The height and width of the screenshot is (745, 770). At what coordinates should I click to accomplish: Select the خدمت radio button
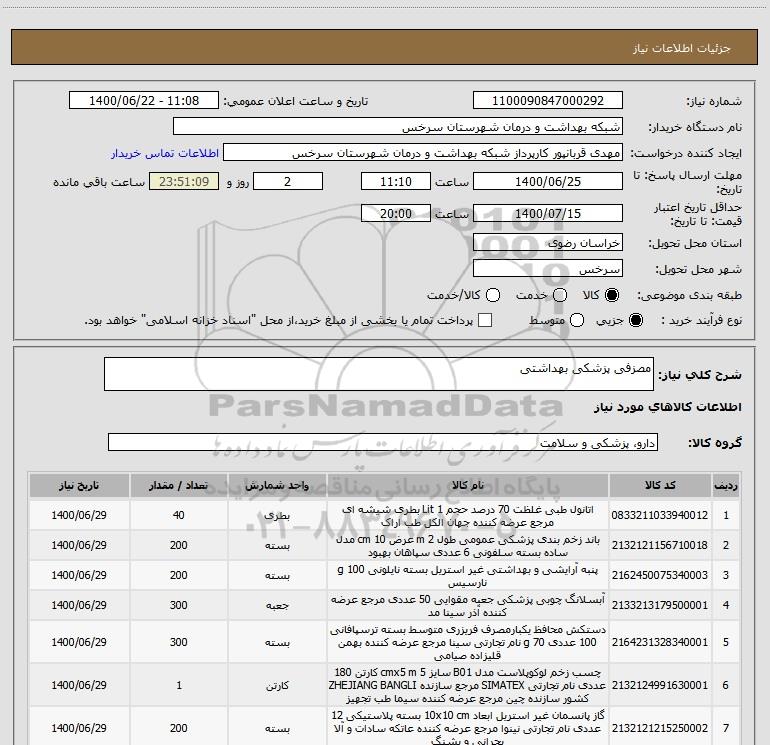560,295
